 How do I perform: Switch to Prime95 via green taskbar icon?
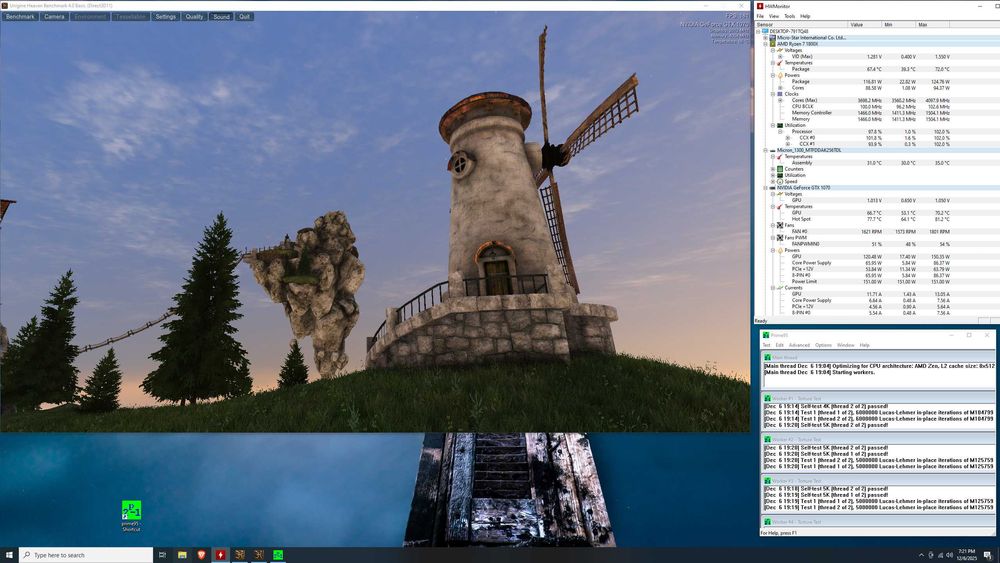coord(279,555)
